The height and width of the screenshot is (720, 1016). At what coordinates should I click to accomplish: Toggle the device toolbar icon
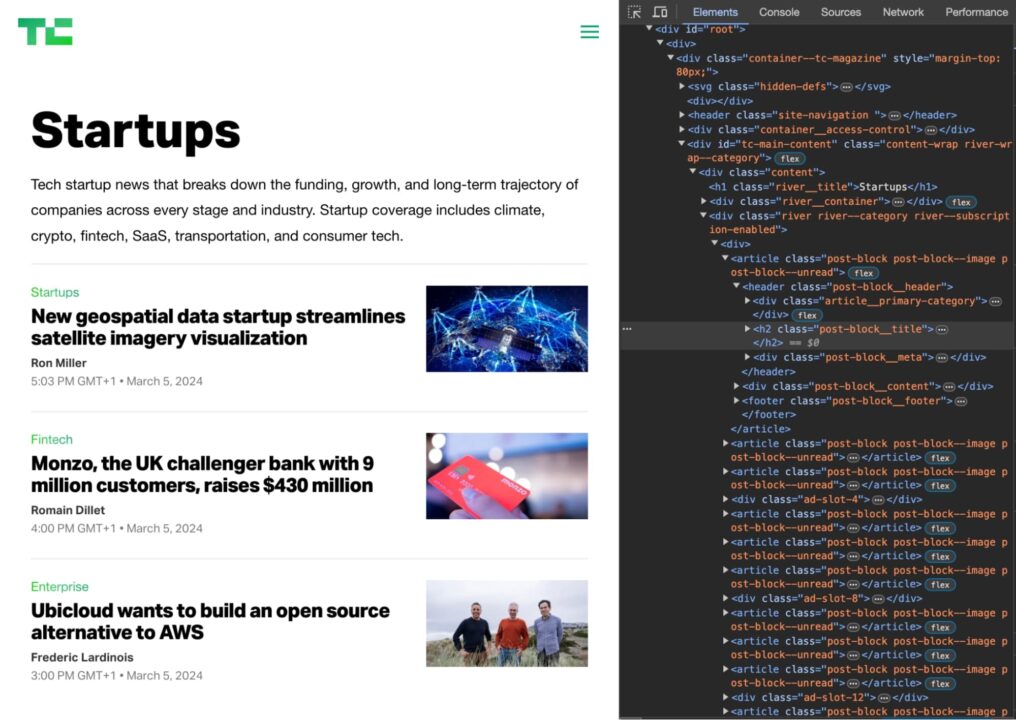tap(660, 12)
